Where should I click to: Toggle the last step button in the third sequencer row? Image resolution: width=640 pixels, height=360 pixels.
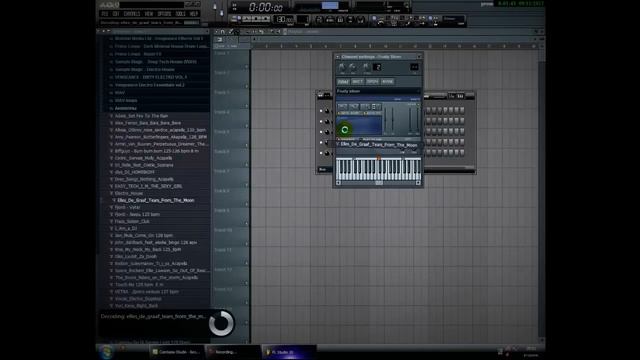click(462, 131)
